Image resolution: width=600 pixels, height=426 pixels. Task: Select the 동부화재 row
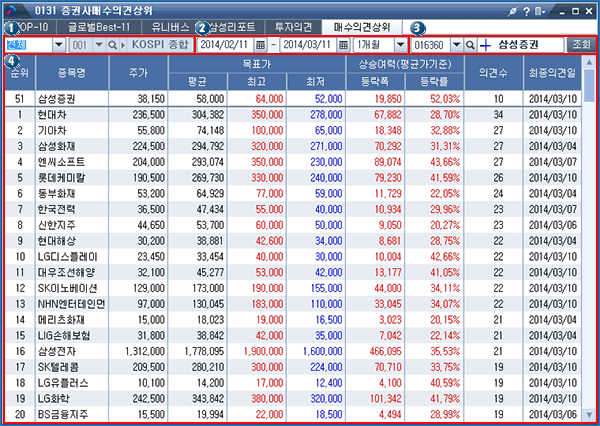click(293, 193)
